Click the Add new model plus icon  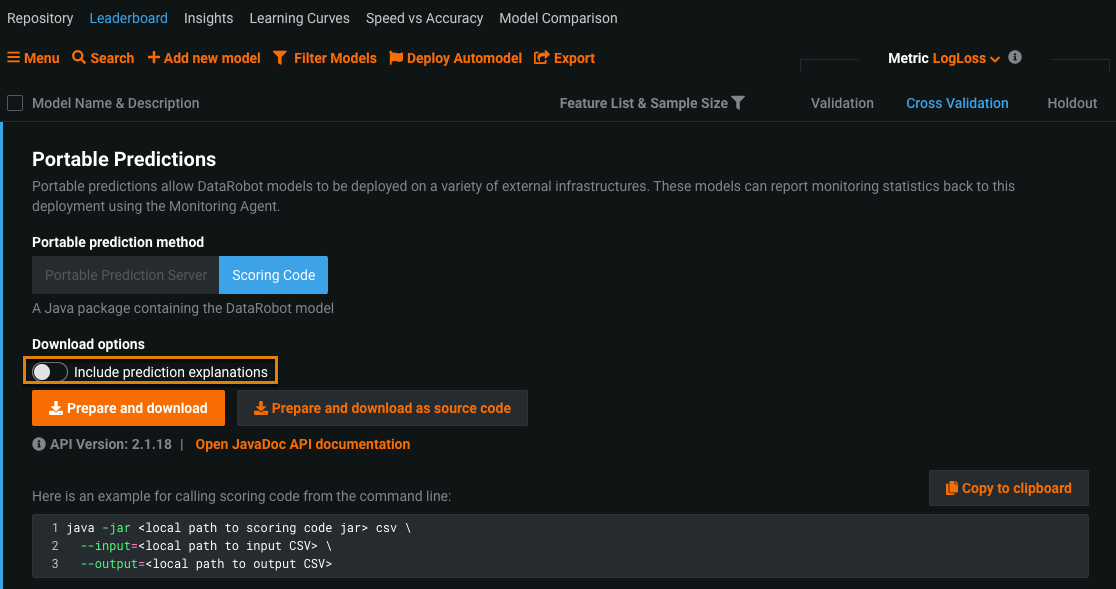[154, 58]
